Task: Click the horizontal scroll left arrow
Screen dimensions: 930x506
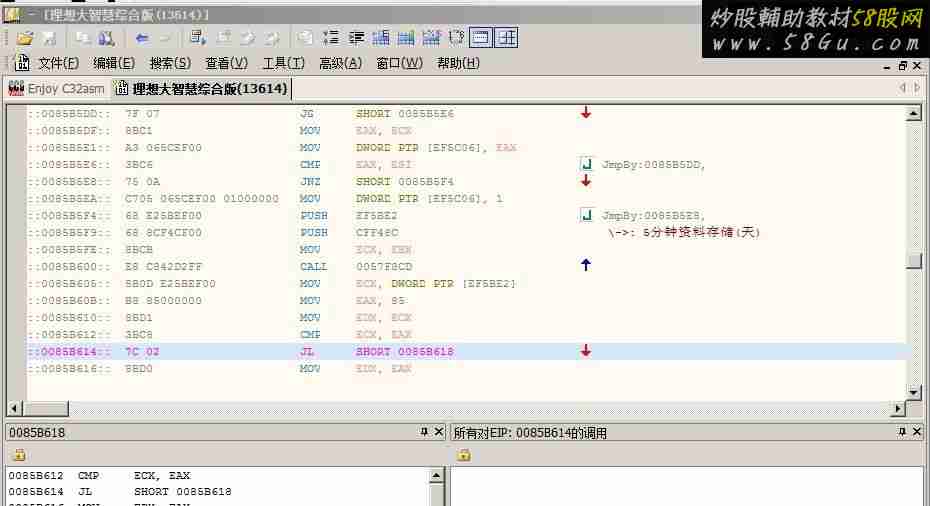Action: click(x=14, y=408)
